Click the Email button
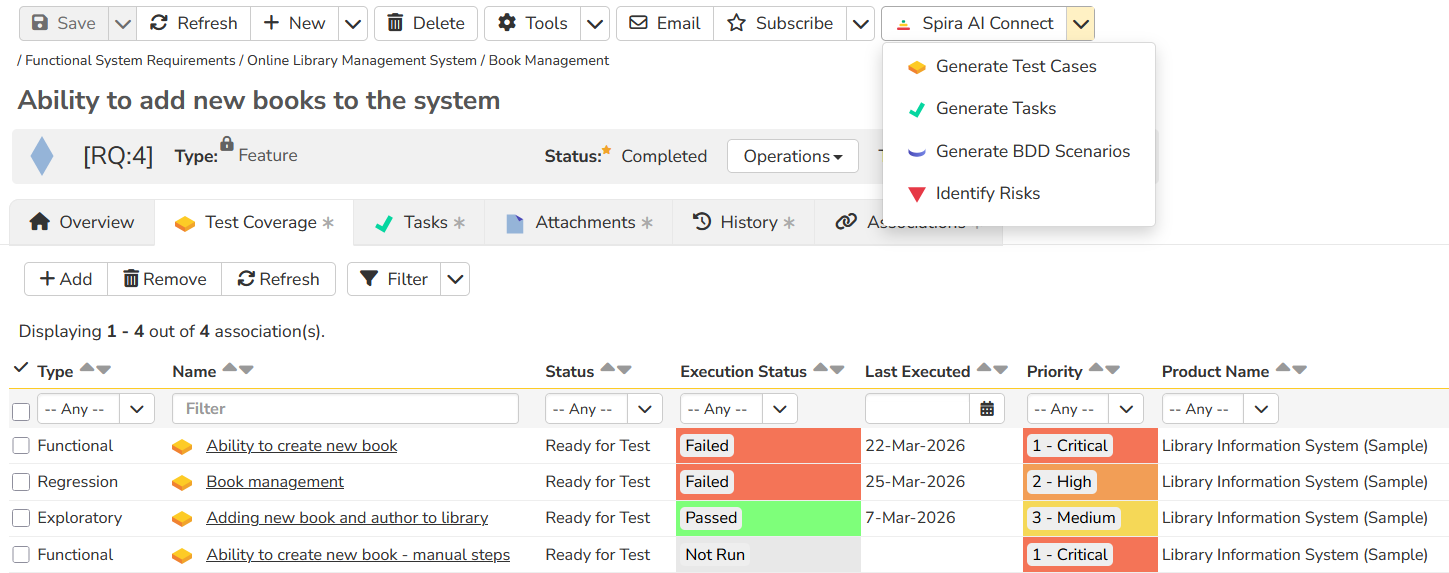Image resolution: width=1449 pixels, height=573 pixels. [664, 23]
